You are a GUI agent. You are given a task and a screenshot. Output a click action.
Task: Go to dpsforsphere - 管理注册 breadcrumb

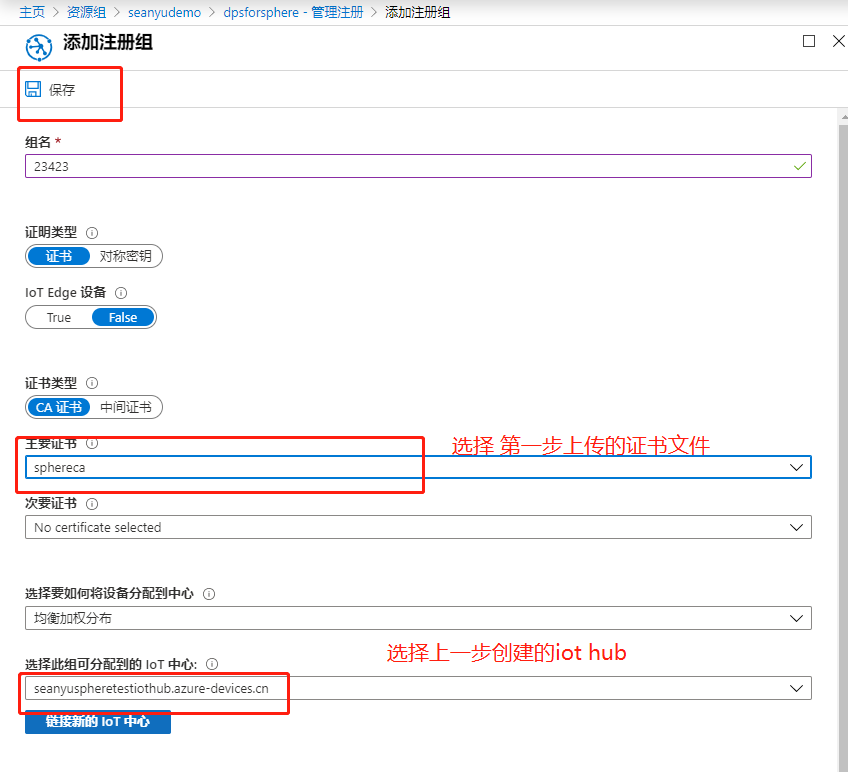click(293, 12)
